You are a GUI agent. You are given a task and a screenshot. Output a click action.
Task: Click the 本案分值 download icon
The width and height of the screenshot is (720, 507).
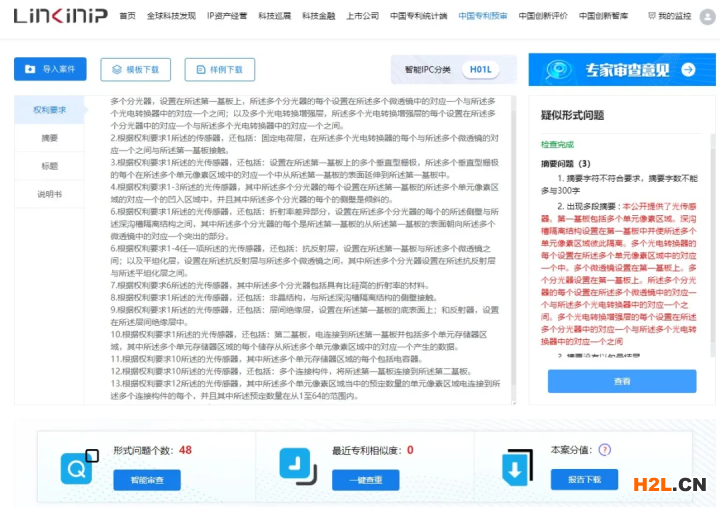517,467
